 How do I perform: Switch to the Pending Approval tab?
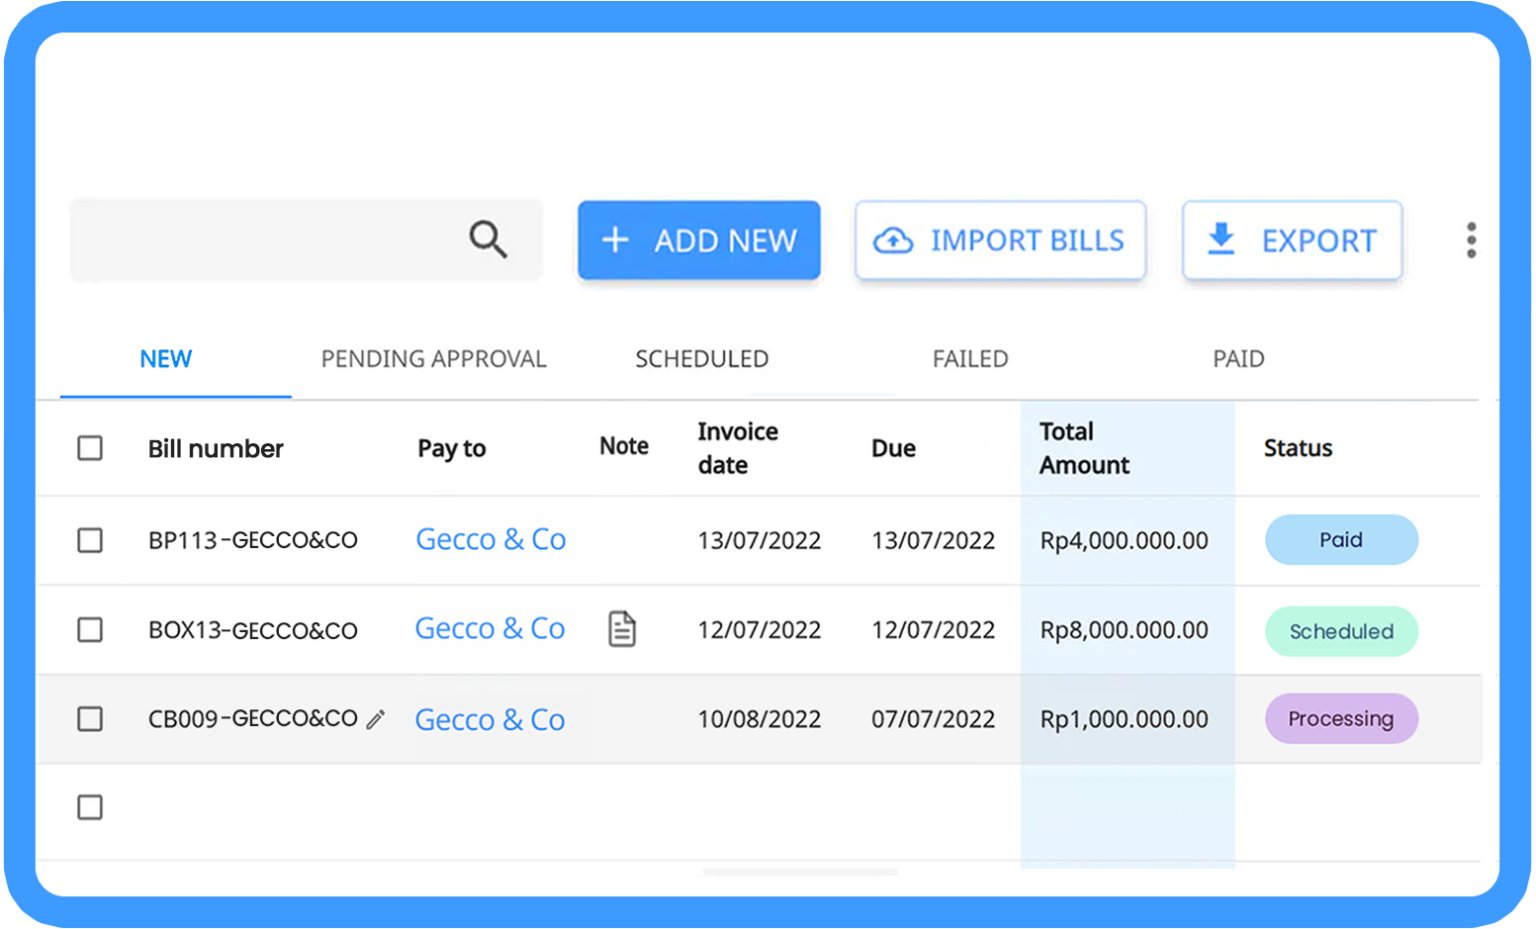click(x=434, y=359)
